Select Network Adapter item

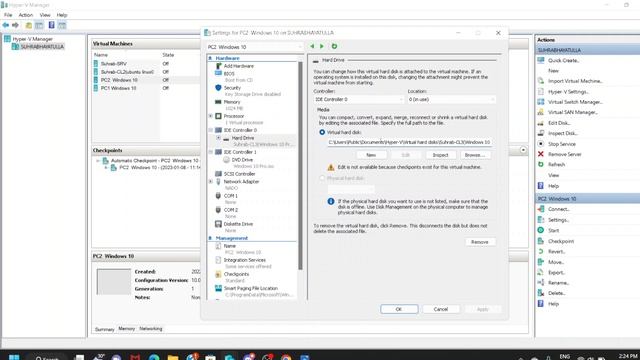click(241, 182)
